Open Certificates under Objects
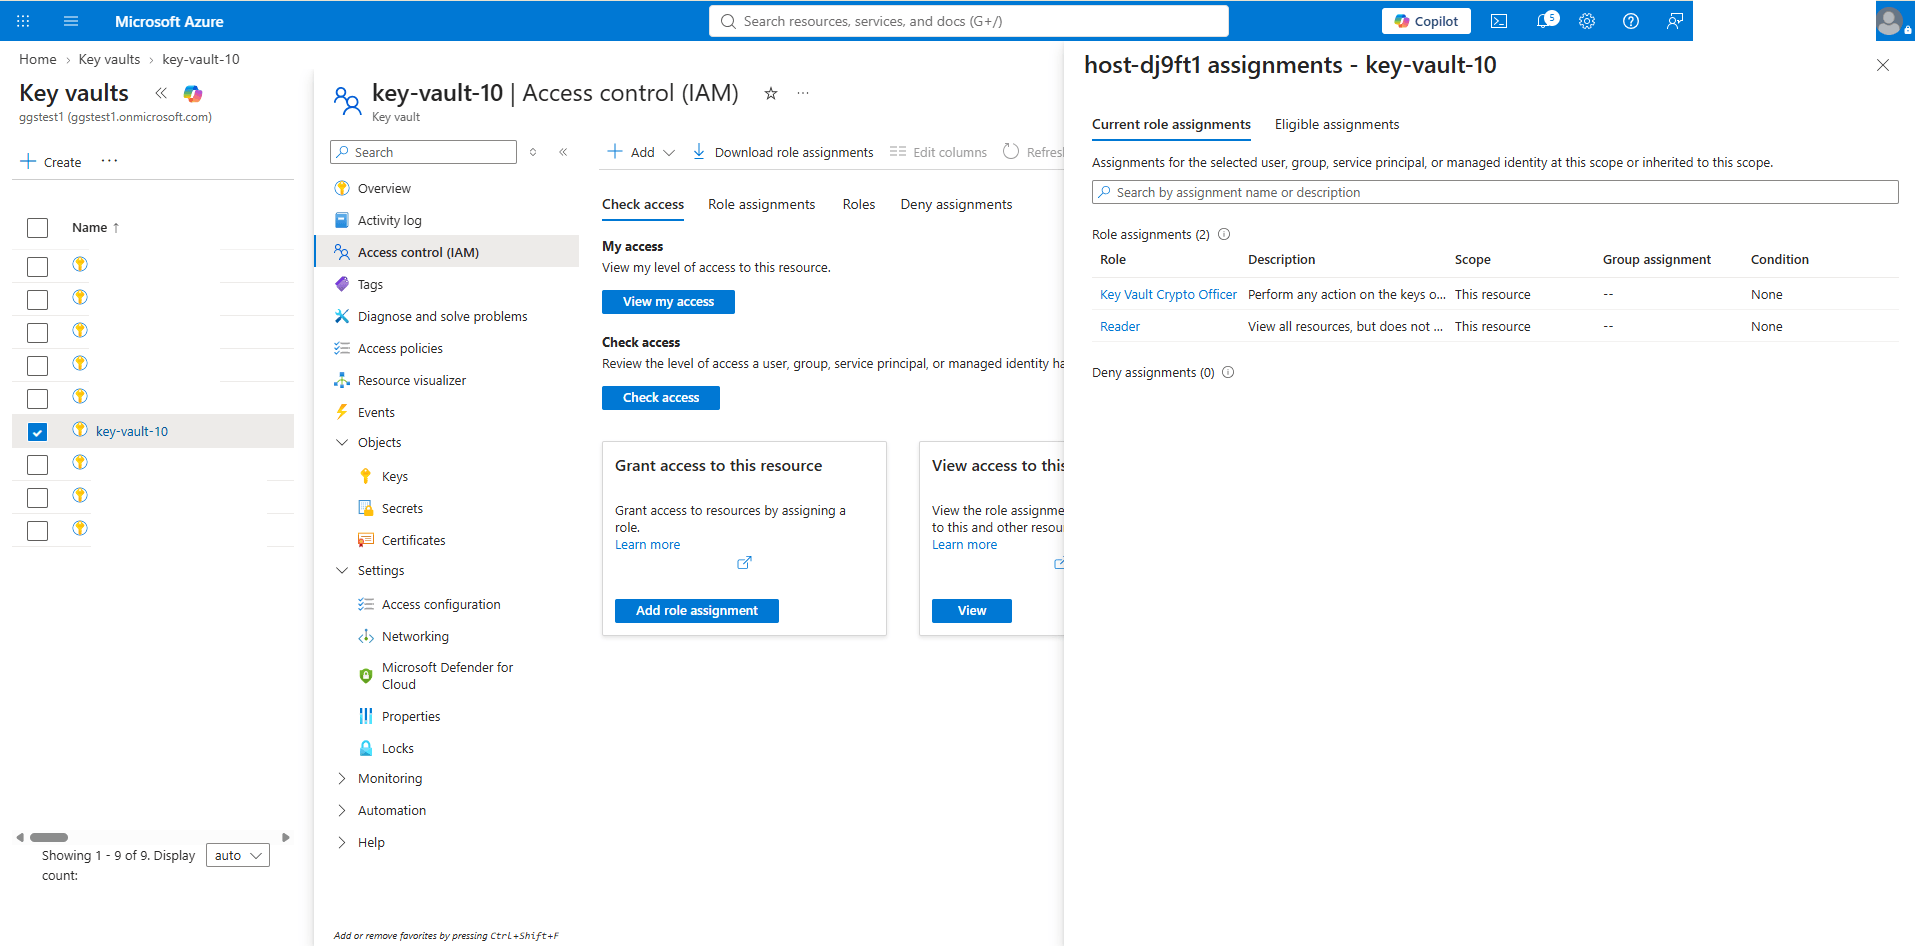The image size is (1915, 946). [414, 540]
